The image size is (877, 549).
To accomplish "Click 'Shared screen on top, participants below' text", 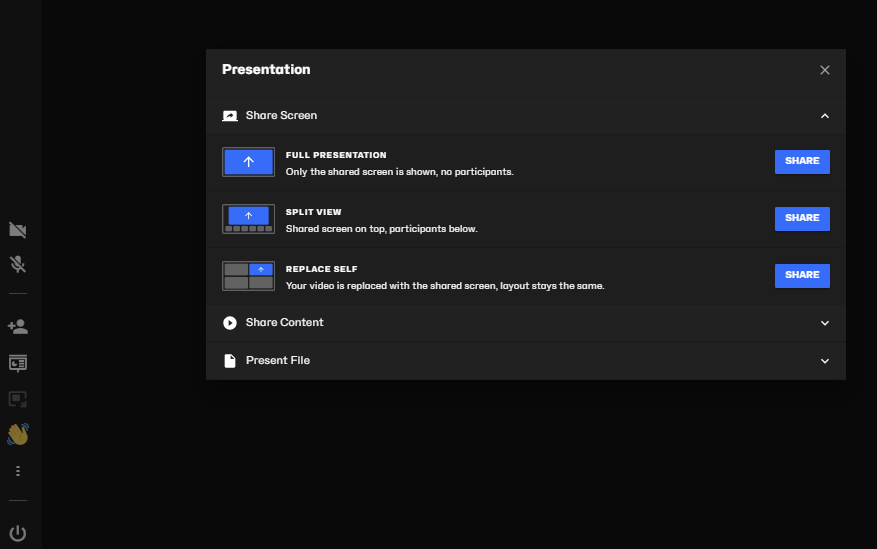I will (x=381, y=229).
